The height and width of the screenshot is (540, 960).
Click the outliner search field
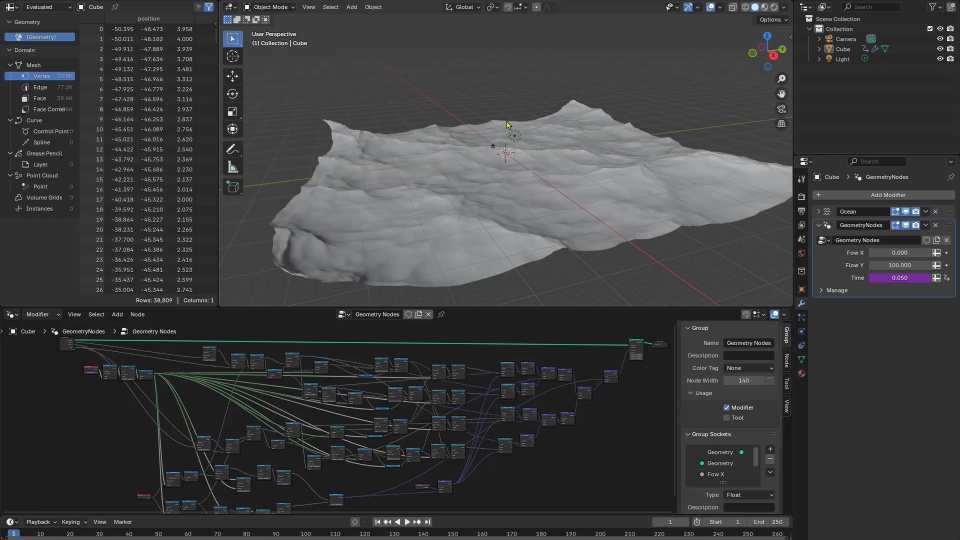871,7
